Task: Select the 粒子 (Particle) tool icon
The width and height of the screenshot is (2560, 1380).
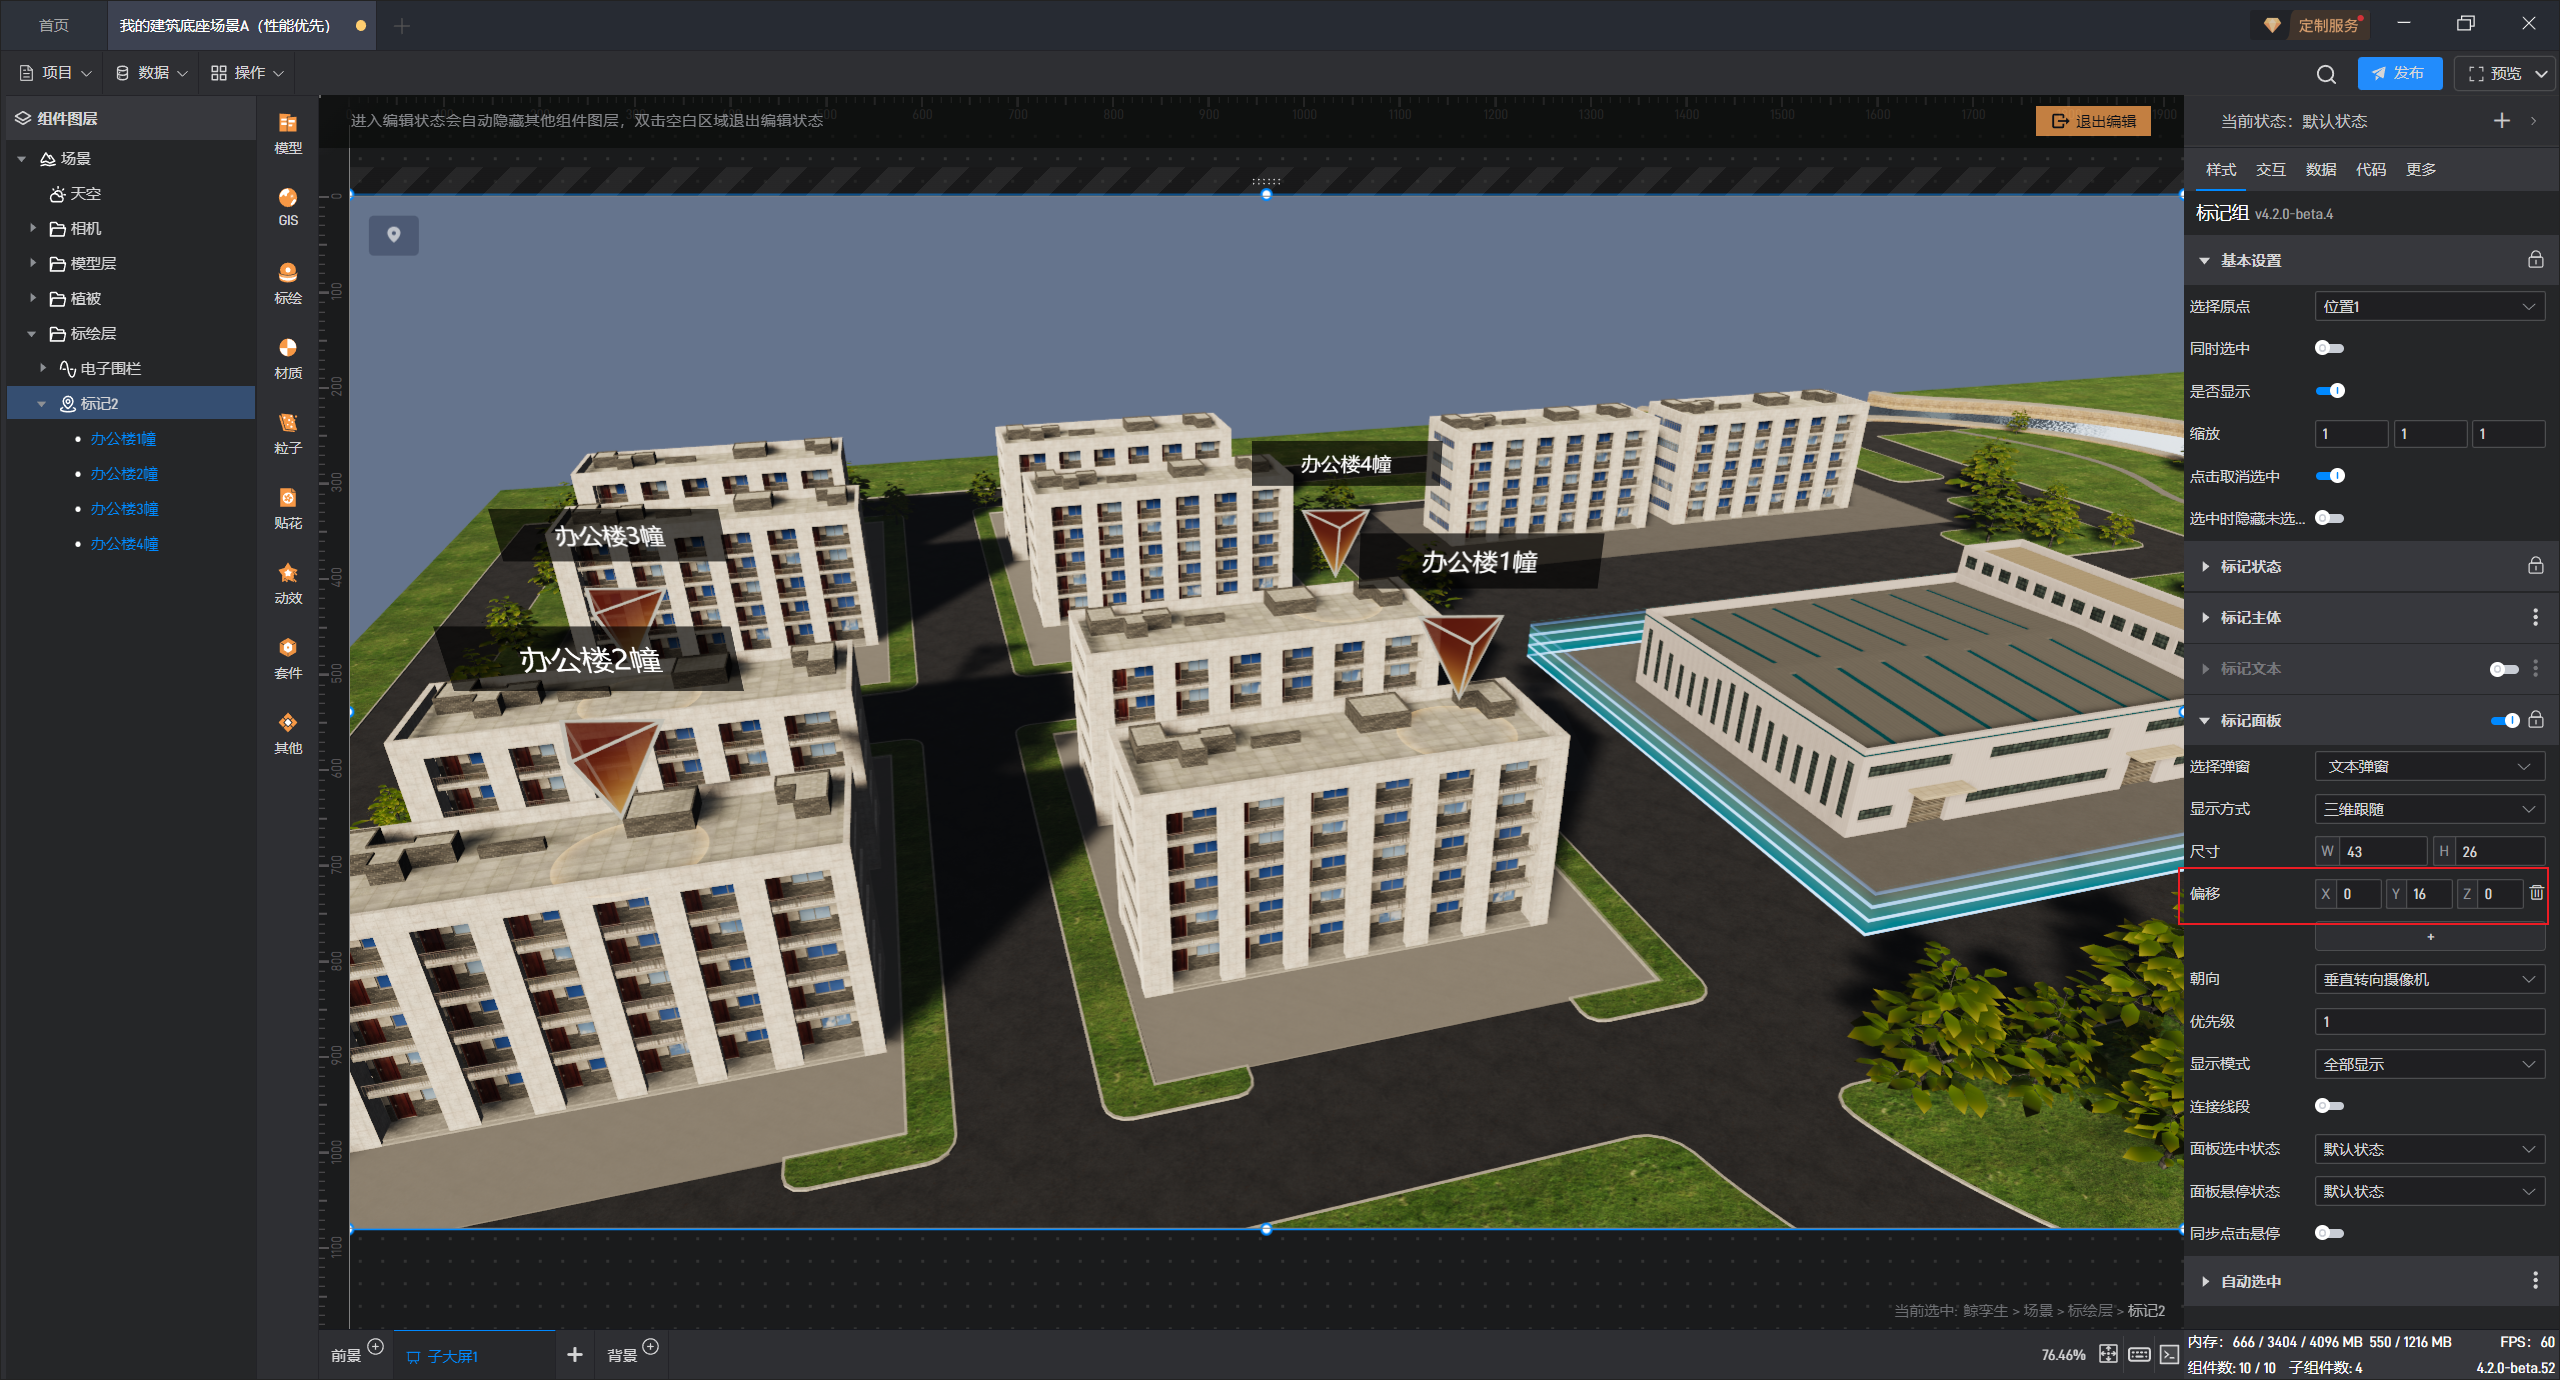Action: click(288, 432)
